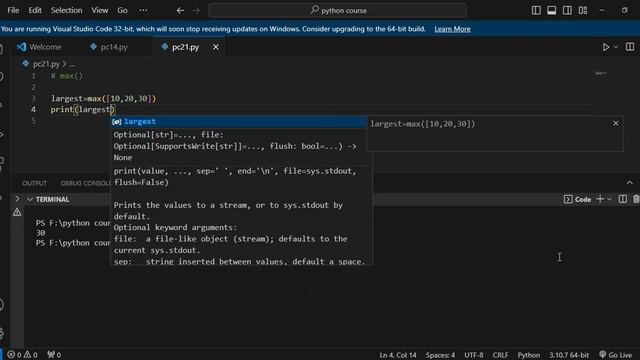The image size is (640, 360).
Task: Open the Customize Layout icon
Action: [x=583, y=11]
